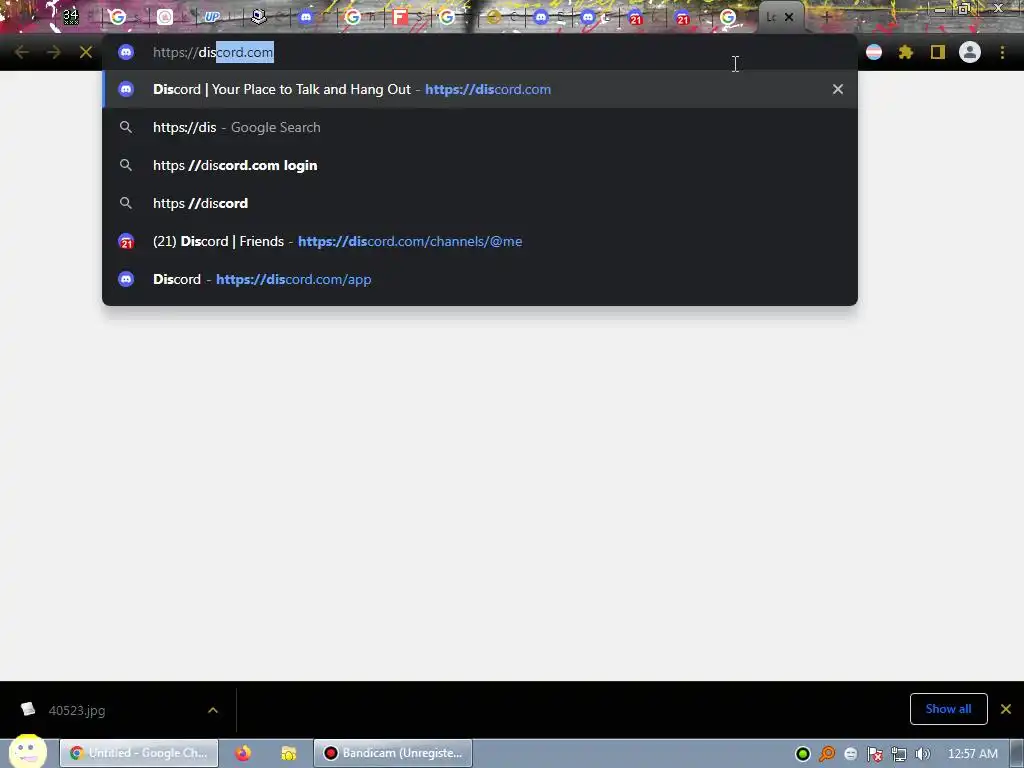Click the striped flag extension icon
The image size is (1024, 768).
[874, 52]
